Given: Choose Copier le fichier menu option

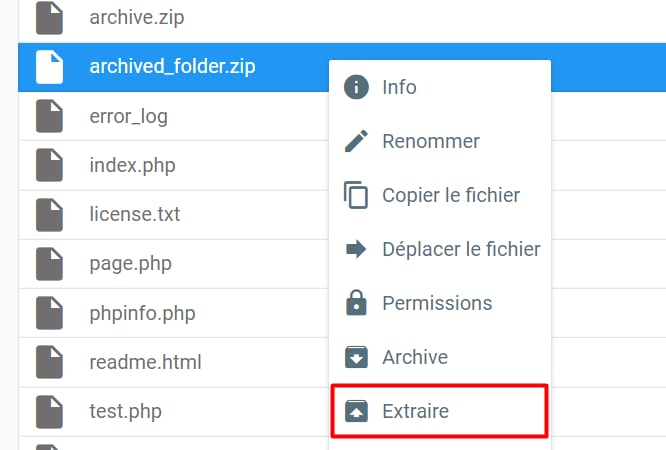Looking at the screenshot, I should (x=451, y=195).
